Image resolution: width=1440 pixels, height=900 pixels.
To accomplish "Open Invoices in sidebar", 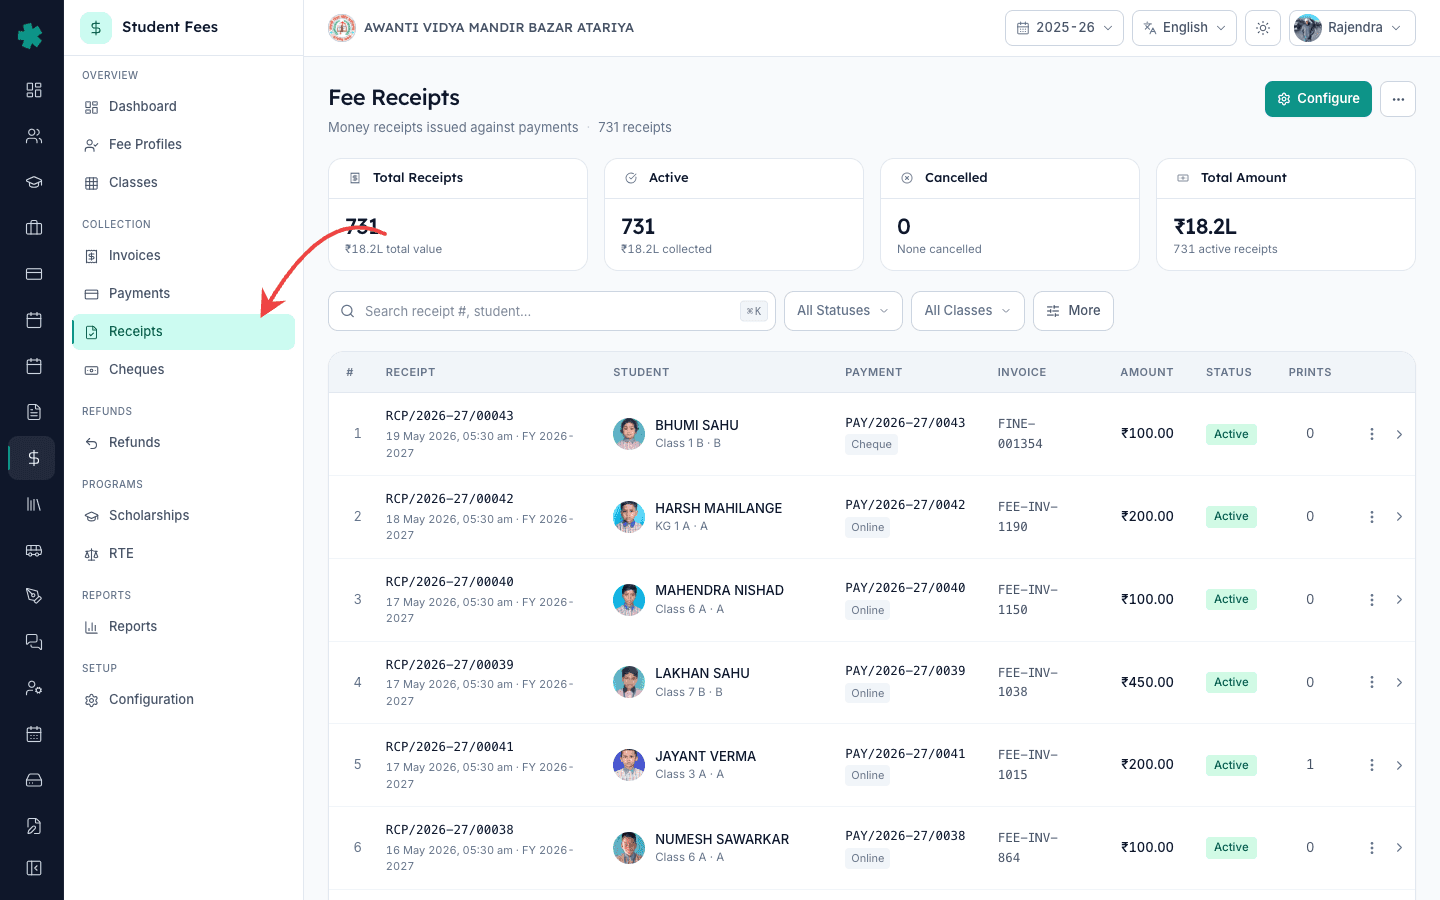I will (183, 256).
